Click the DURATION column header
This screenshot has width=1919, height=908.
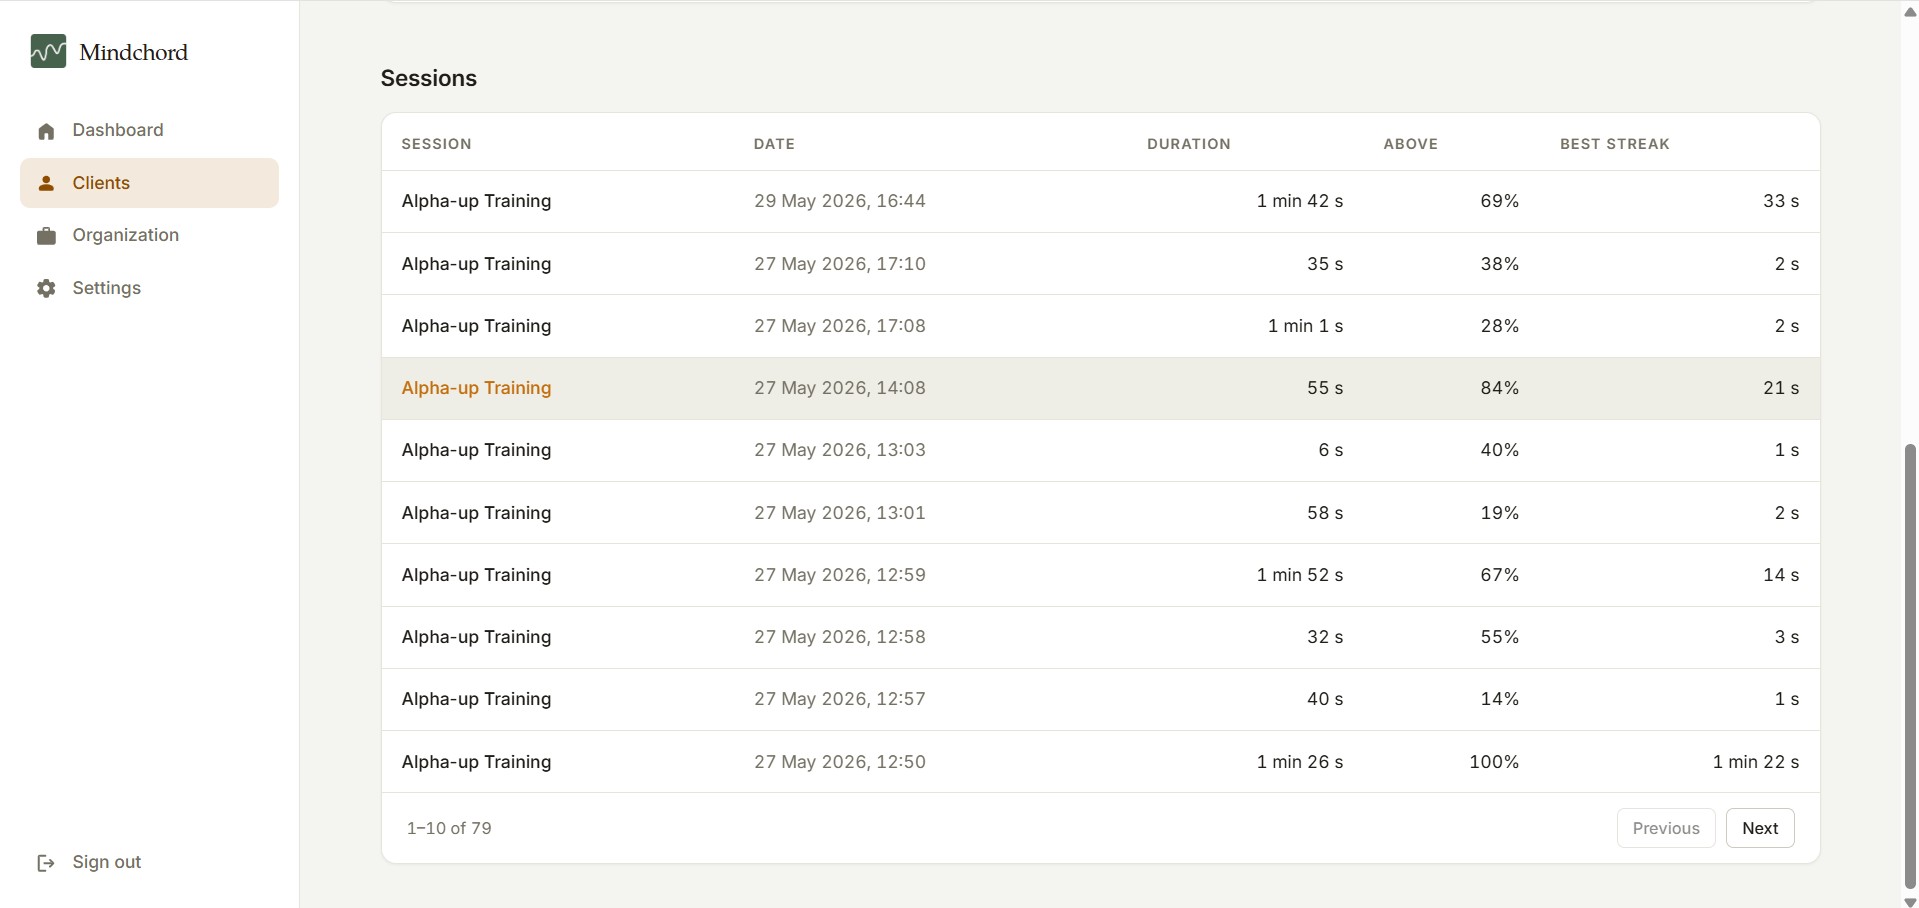pyautogui.click(x=1188, y=144)
